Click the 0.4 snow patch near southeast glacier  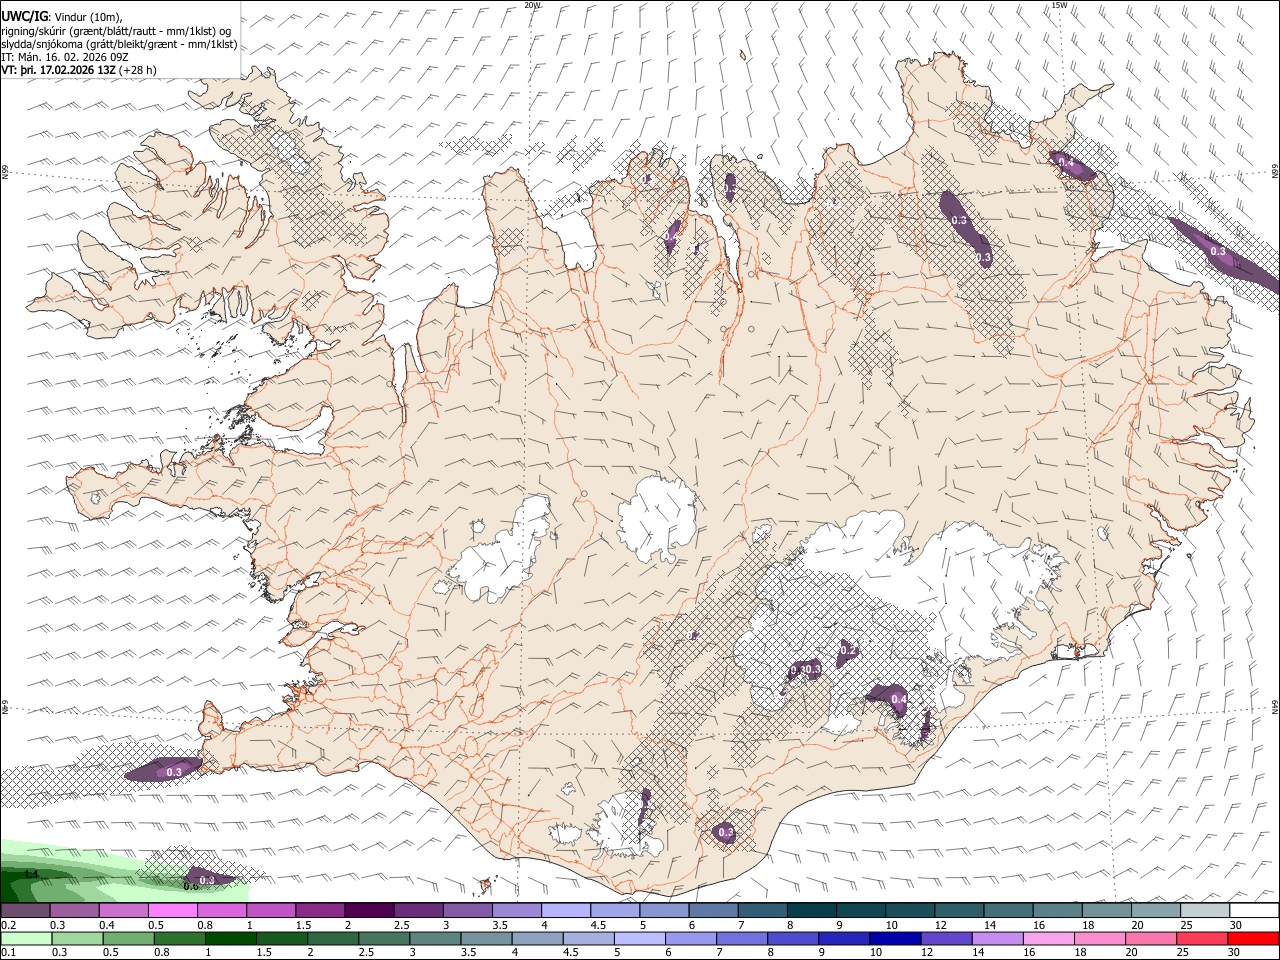[x=890, y=699]
